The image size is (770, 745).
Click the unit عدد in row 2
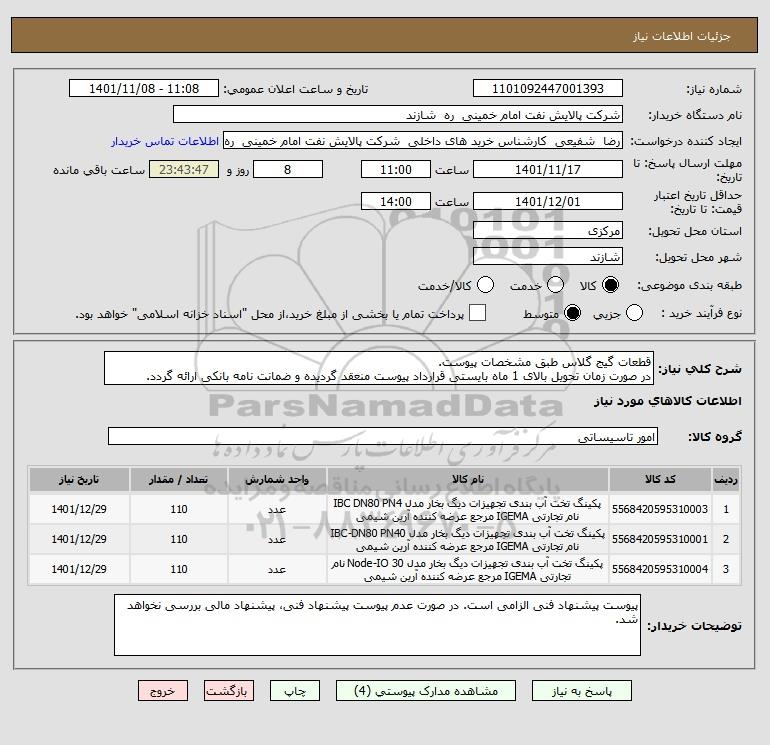click(277, 539)
